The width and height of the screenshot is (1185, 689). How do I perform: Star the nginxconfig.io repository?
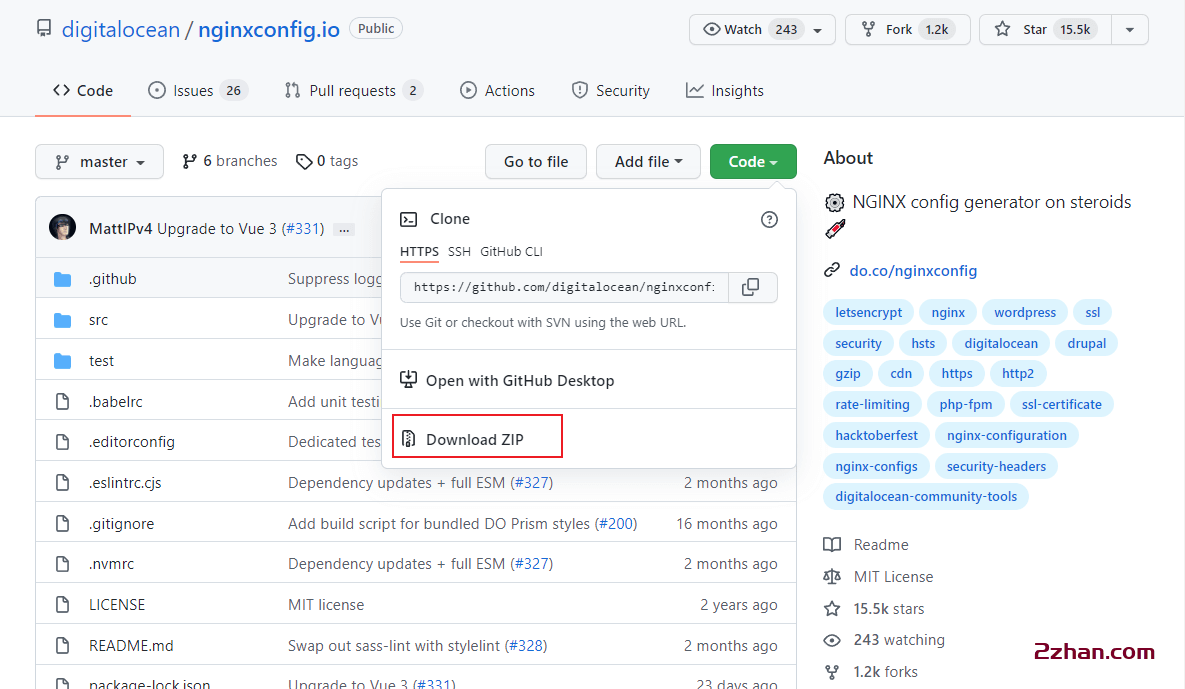pyautogui.click(x=1035, y=30)
